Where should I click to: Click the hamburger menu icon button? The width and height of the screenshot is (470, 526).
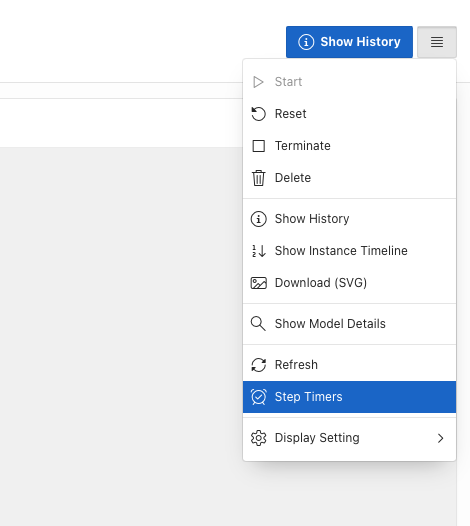click(x=436, y=42)
